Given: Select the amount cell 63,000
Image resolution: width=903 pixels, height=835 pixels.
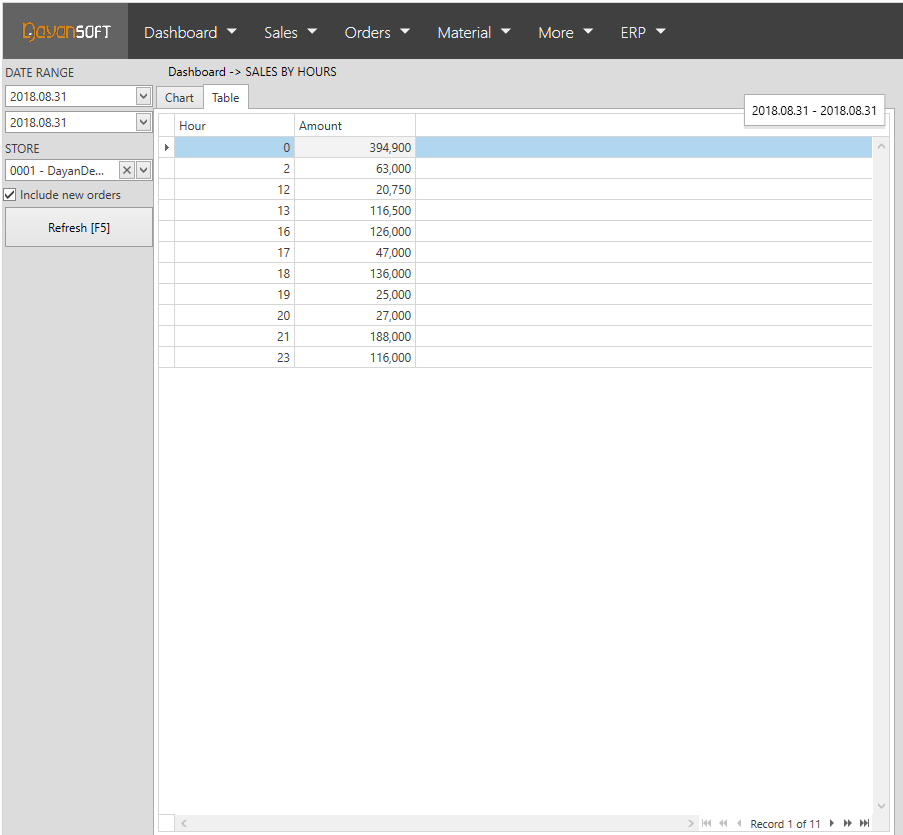Looking at the screenshot, I should click(x=355, y=169).
